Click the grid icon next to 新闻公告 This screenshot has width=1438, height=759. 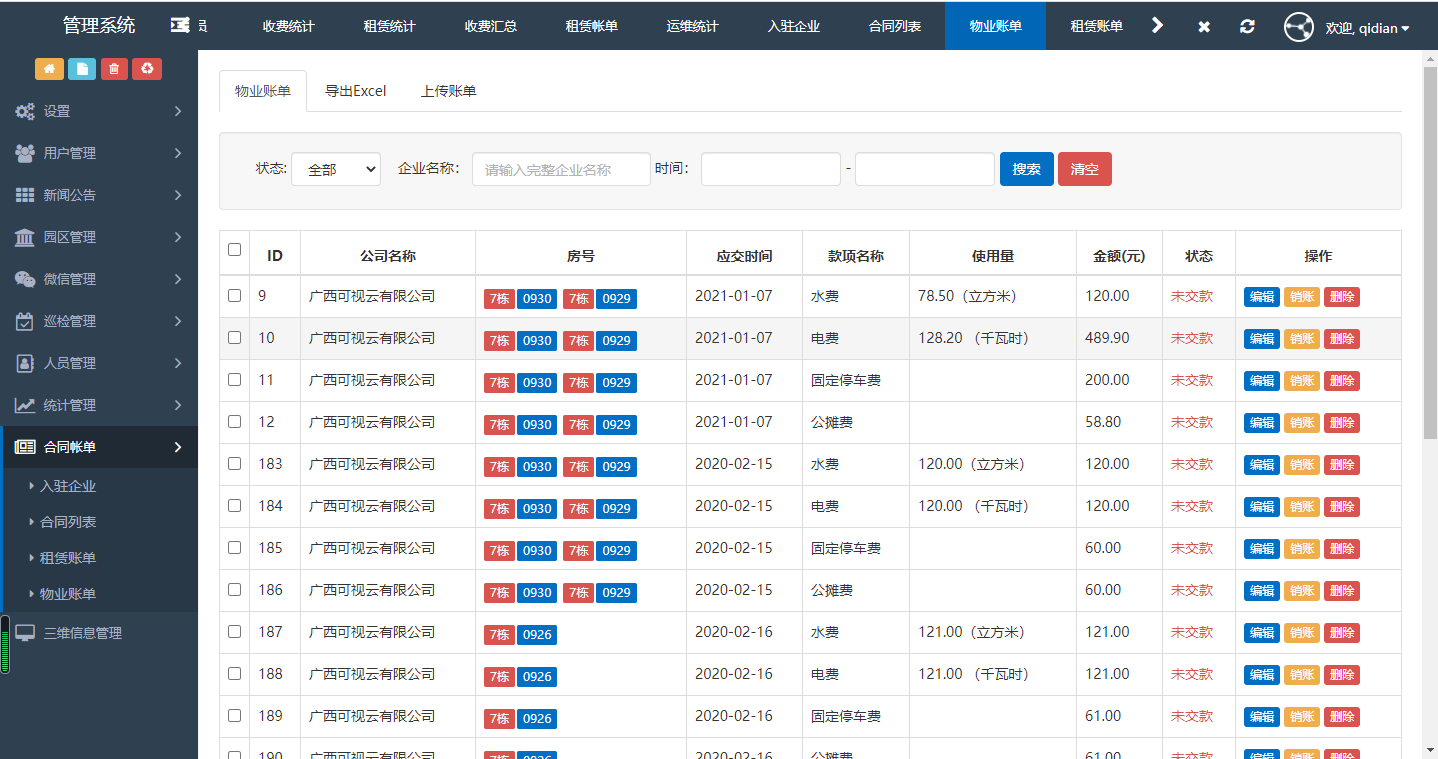[25, 195]
